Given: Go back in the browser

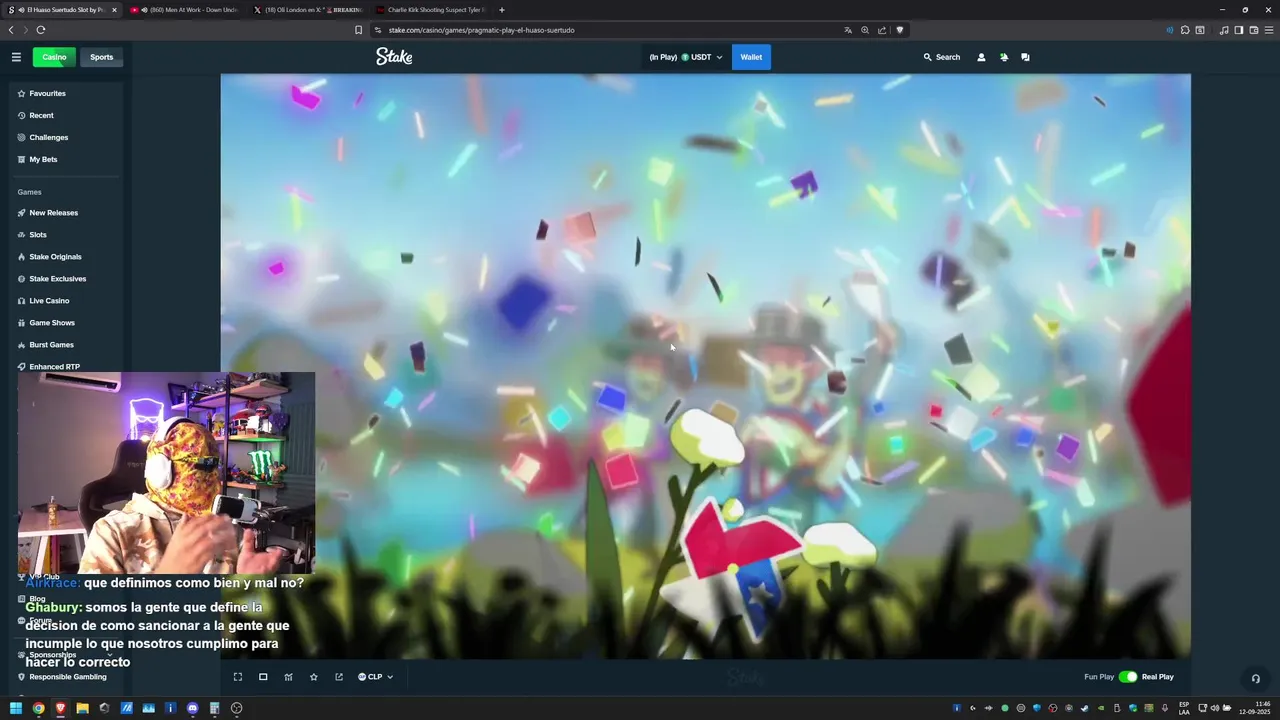Looking at the screenshot, I should 11,30.
